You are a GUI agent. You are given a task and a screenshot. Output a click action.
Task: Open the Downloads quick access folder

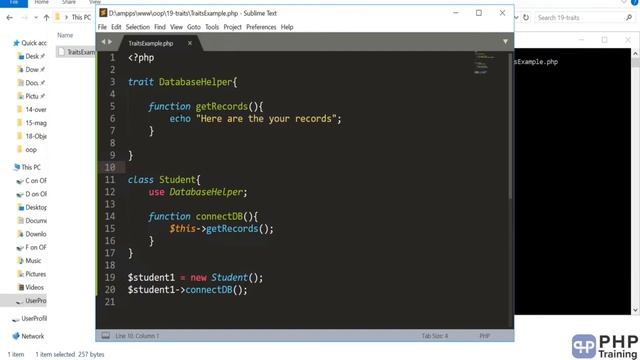pyautogui.click(x=31, y=69)
